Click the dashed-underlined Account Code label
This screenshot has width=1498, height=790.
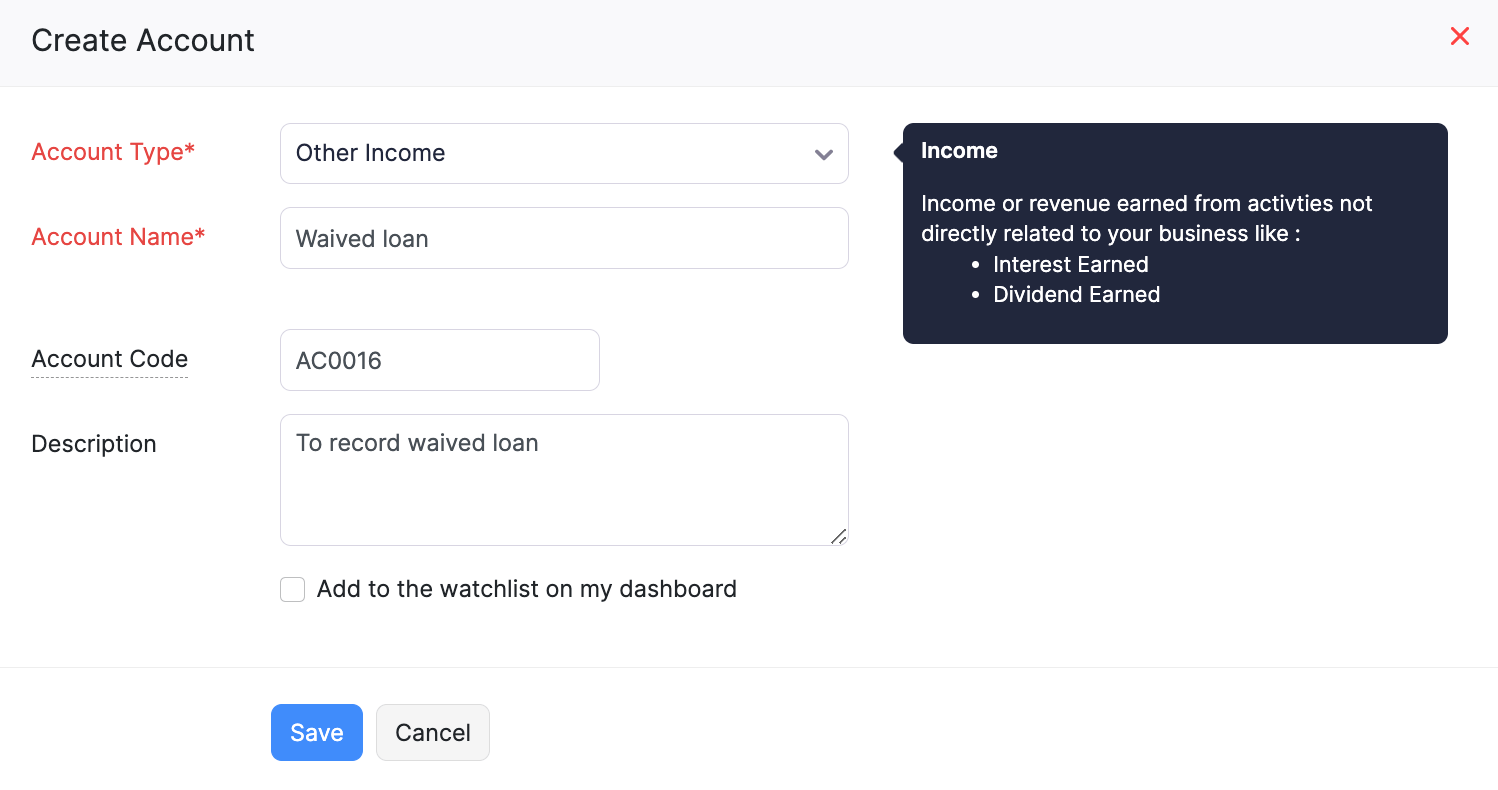coord(109,359)
